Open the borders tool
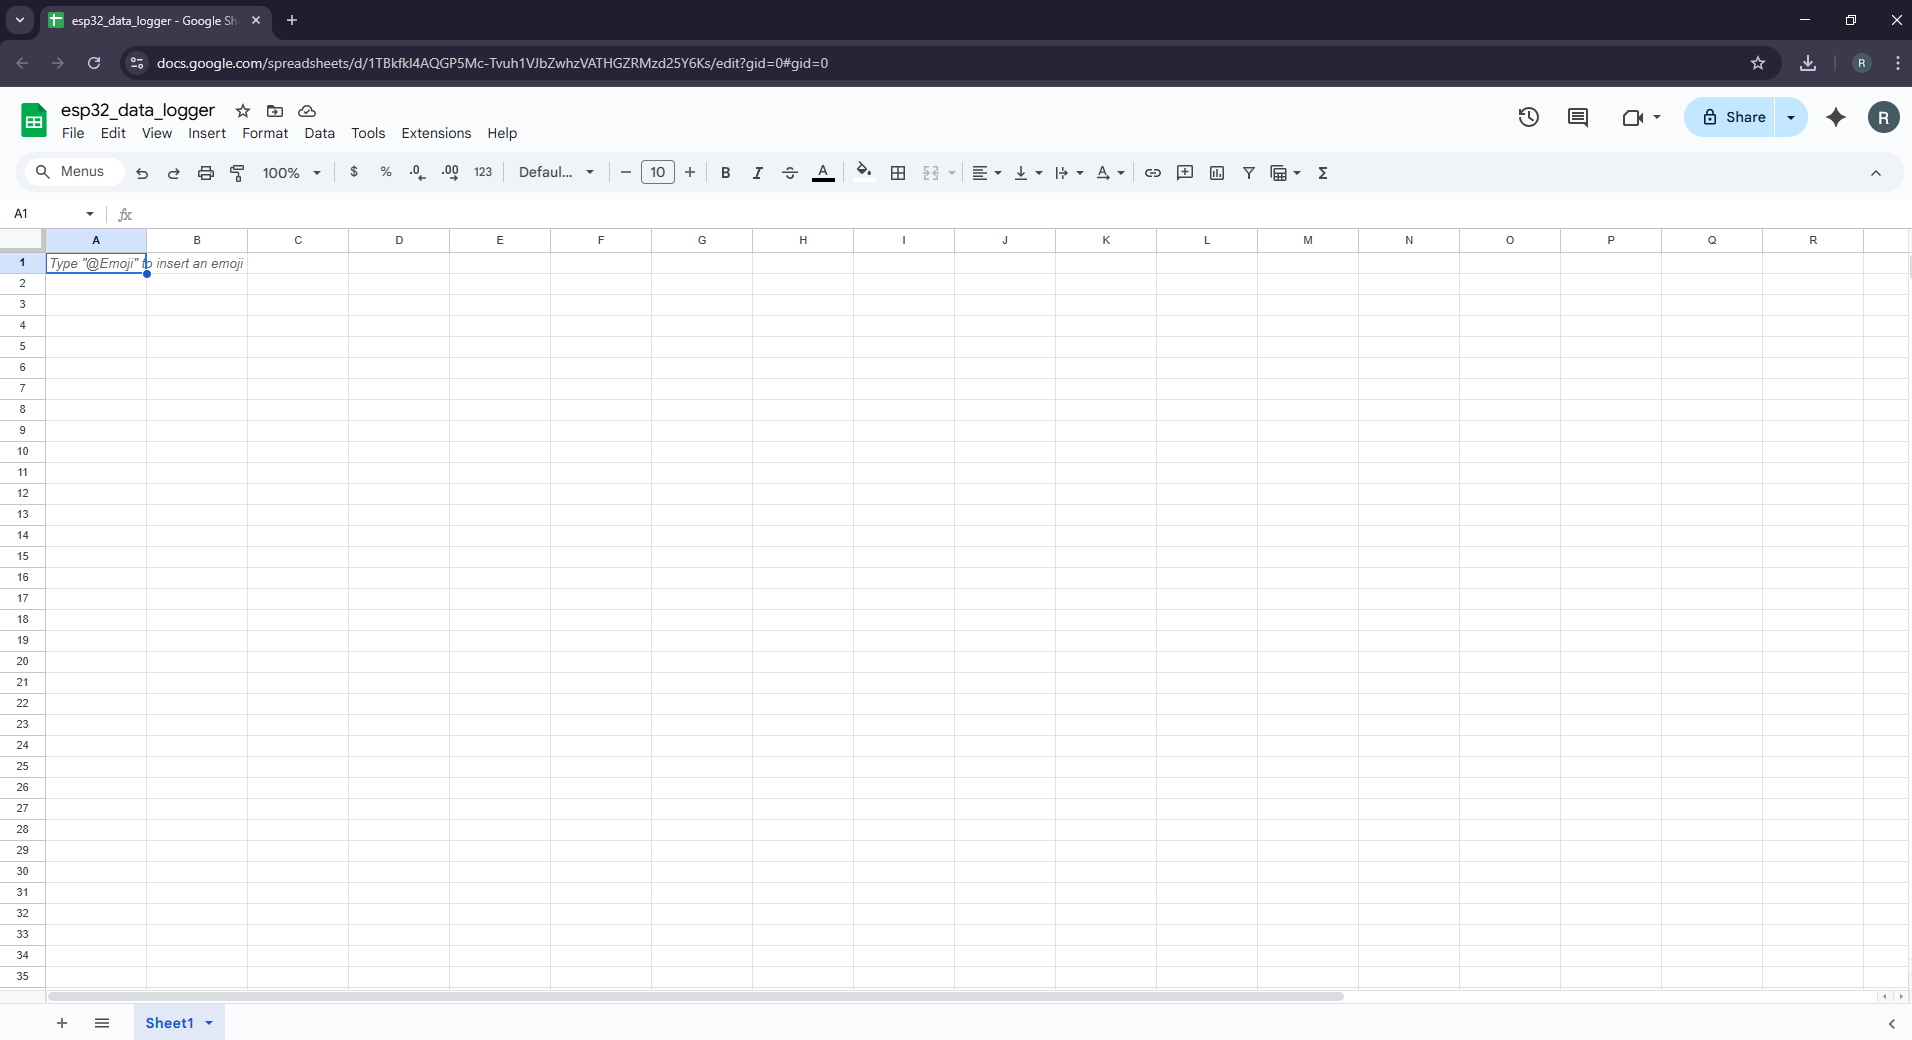 click(x=898, y=173)
